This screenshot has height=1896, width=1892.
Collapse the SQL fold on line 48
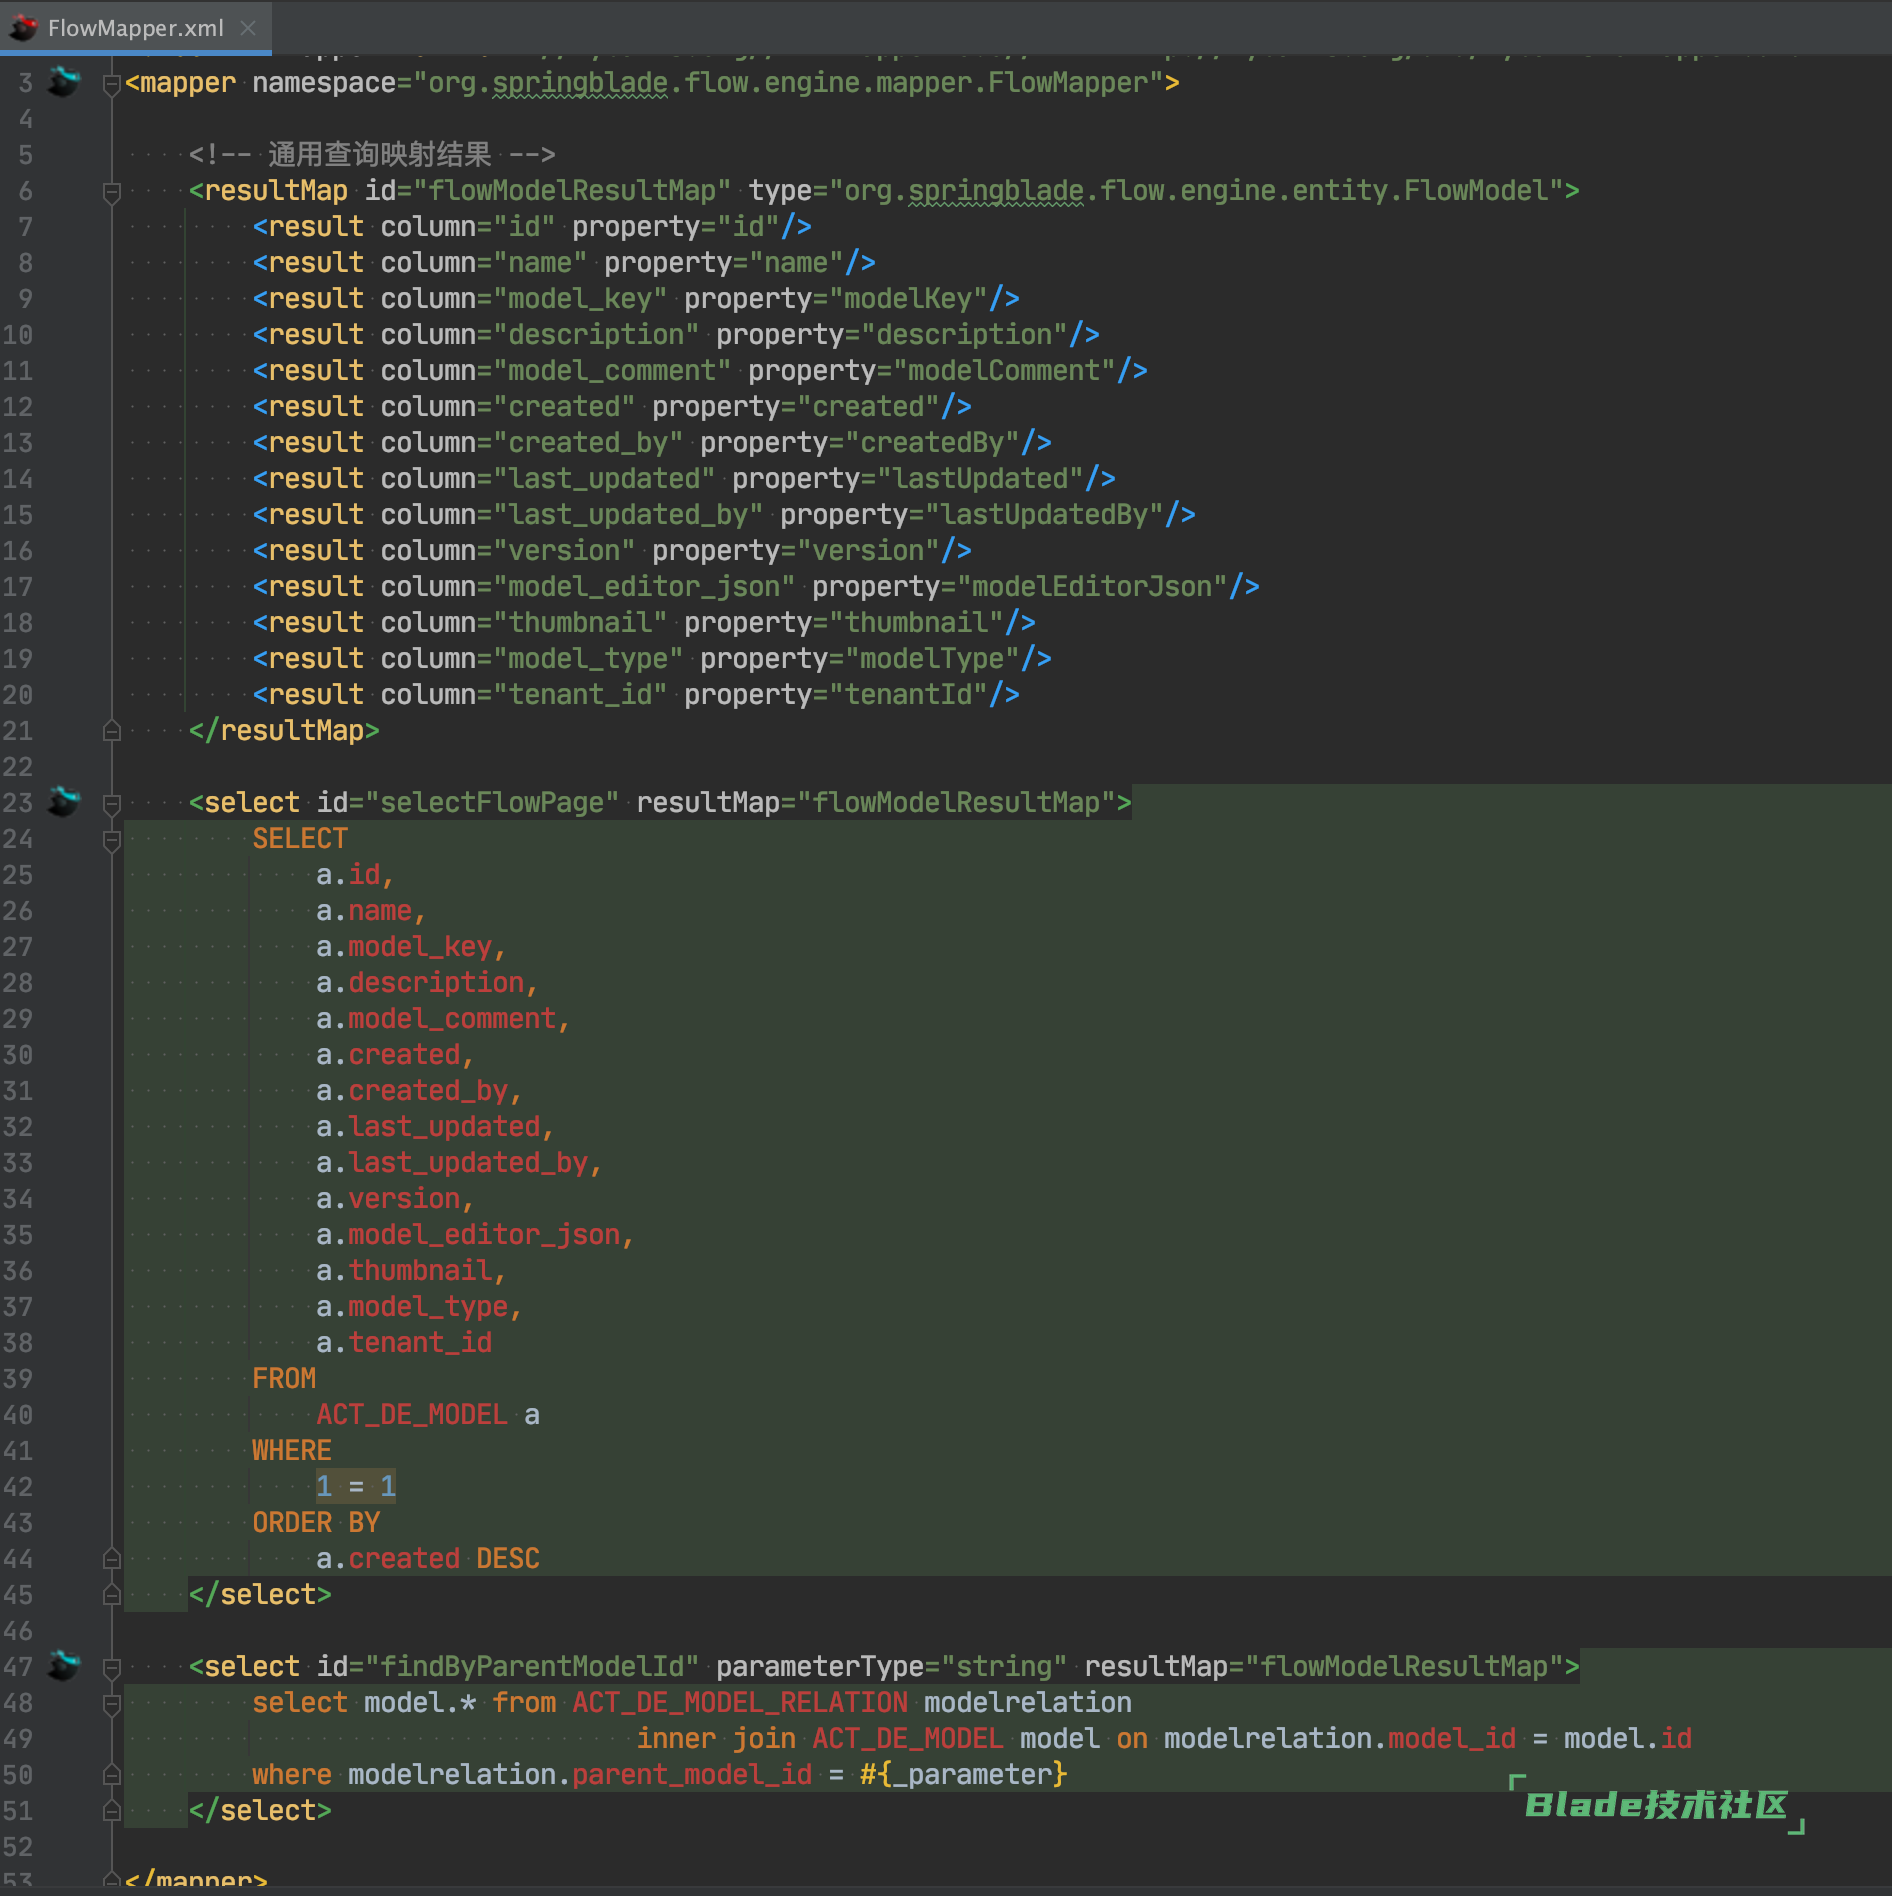pos(112,1704)
